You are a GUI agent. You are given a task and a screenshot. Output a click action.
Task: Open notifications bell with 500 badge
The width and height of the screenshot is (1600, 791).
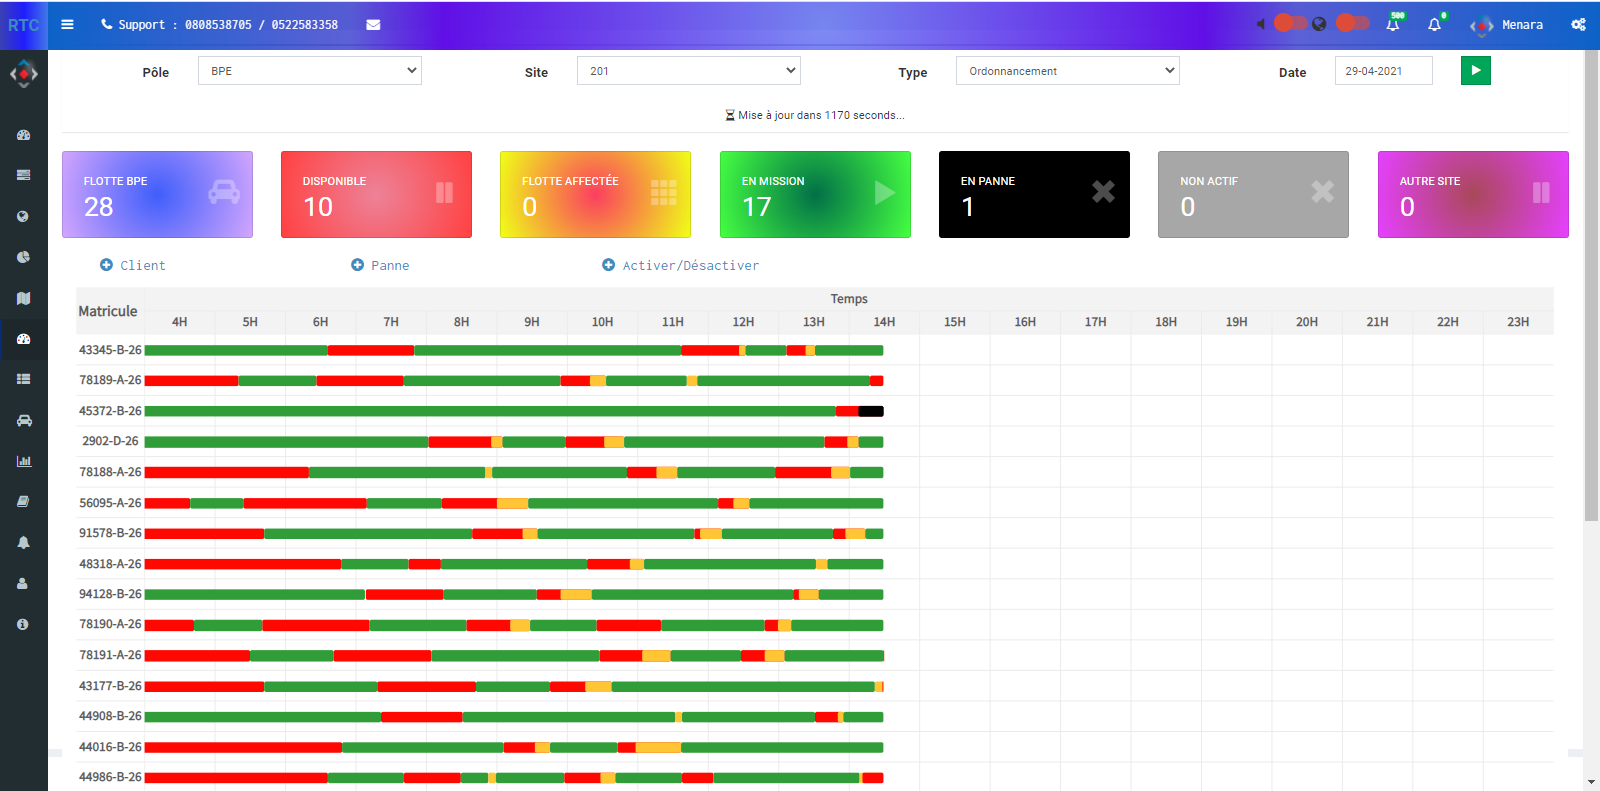pyautogui.click(x=1393, y=23)
